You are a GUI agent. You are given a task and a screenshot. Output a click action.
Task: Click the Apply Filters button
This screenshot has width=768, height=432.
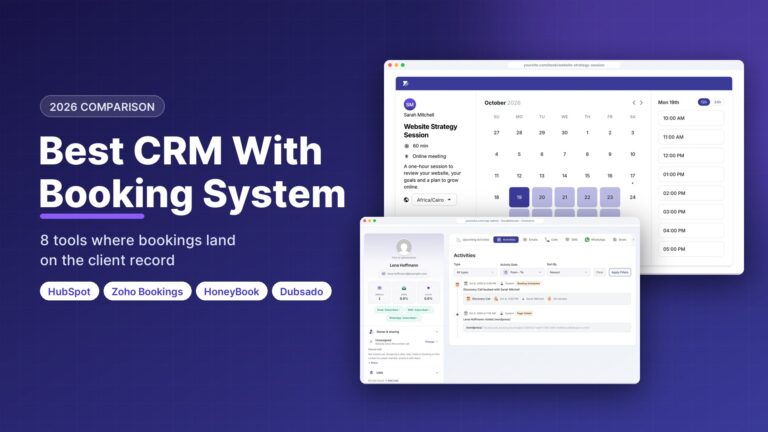[x=620, y=272]
